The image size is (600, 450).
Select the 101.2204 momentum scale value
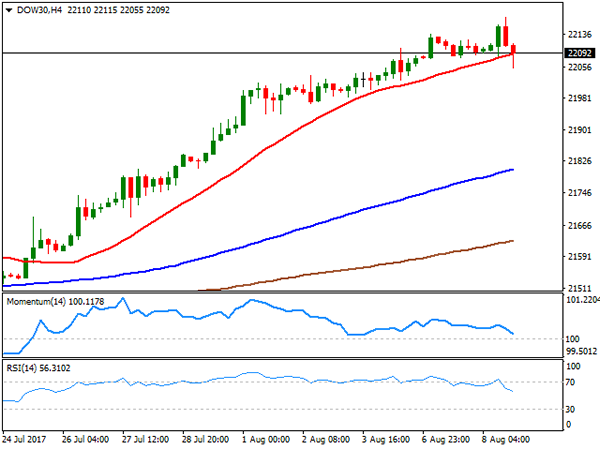point(582,300)
